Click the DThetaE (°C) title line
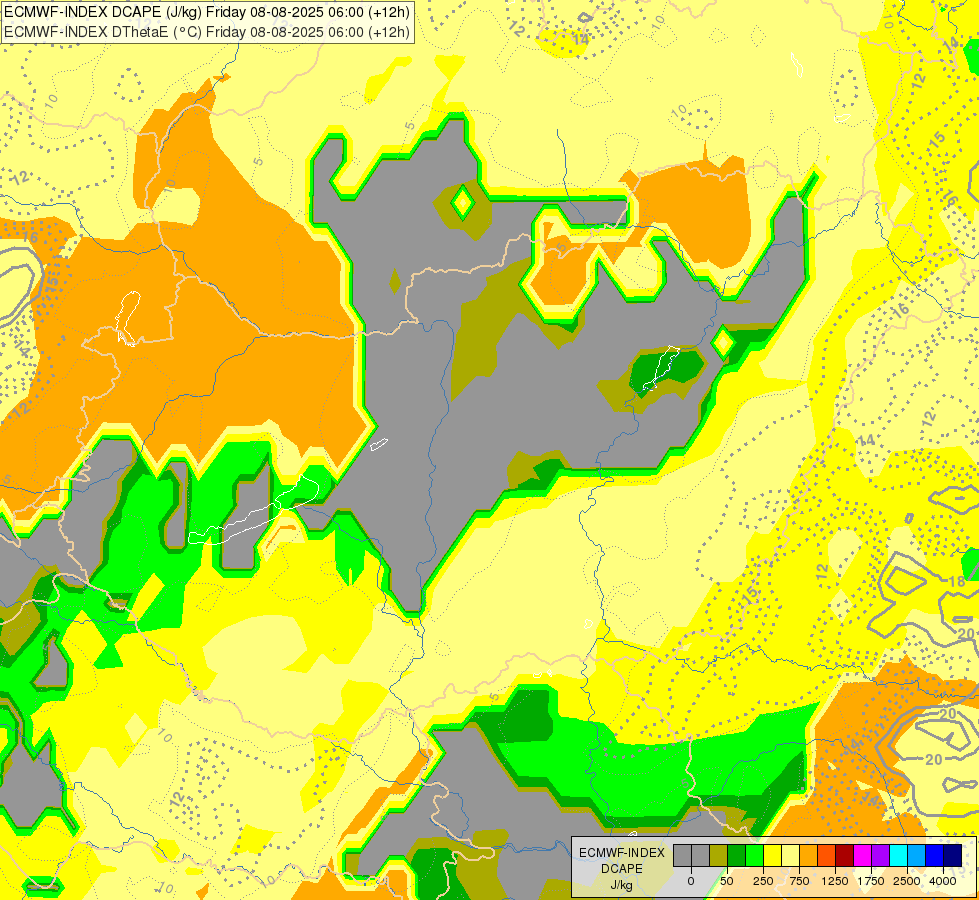Image resolution: width=979 pixels, height=900 pixels. (207, 32)
